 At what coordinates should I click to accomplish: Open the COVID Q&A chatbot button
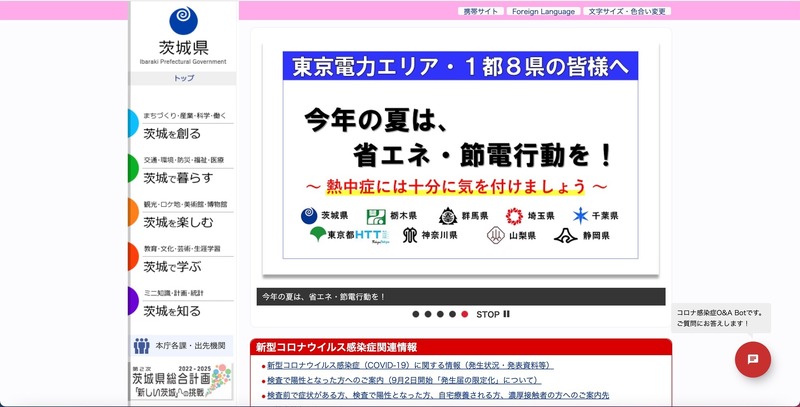[752, 359]
